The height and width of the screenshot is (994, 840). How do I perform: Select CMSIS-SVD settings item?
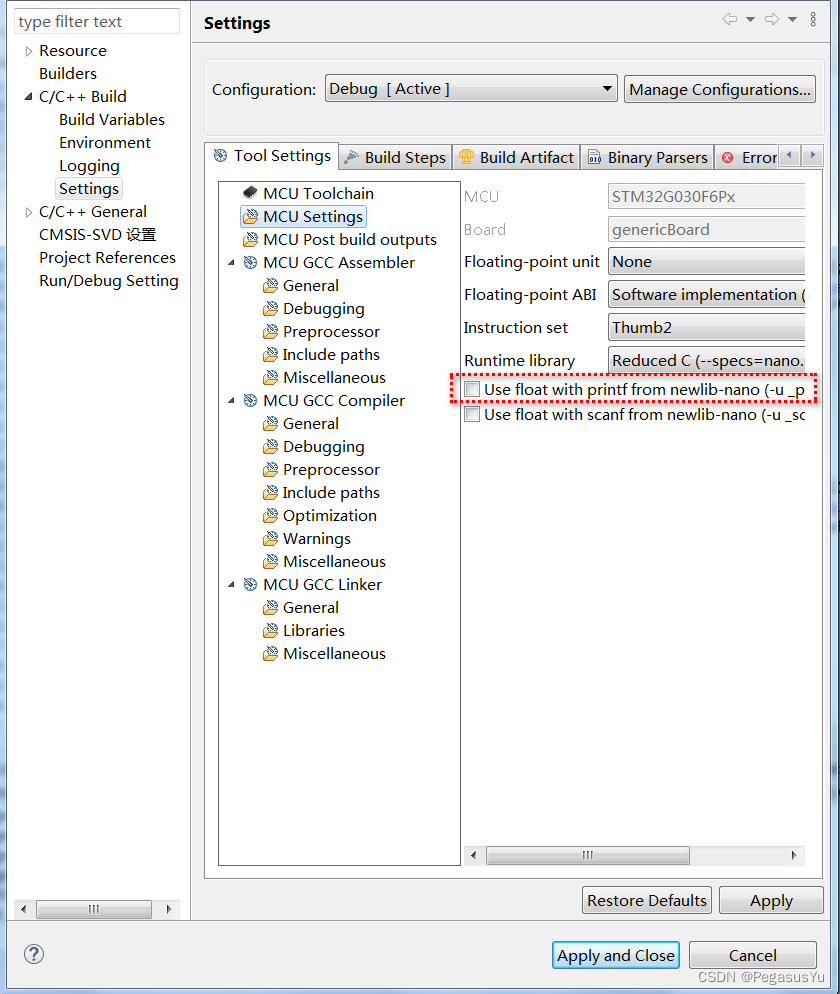(x=98, y=235)
